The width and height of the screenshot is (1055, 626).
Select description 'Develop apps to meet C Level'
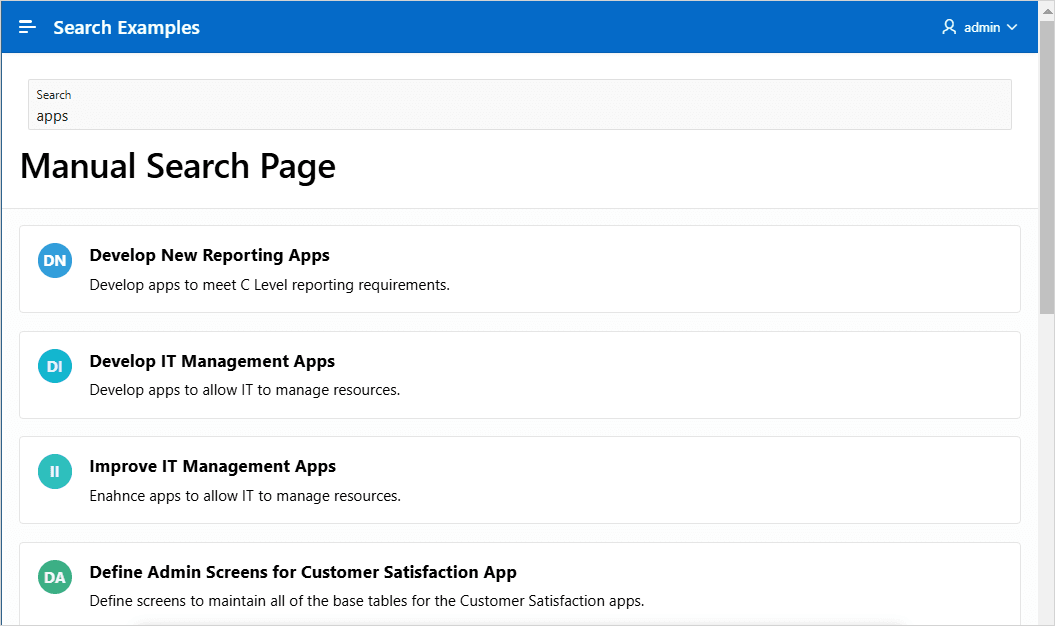pos(269,285)
